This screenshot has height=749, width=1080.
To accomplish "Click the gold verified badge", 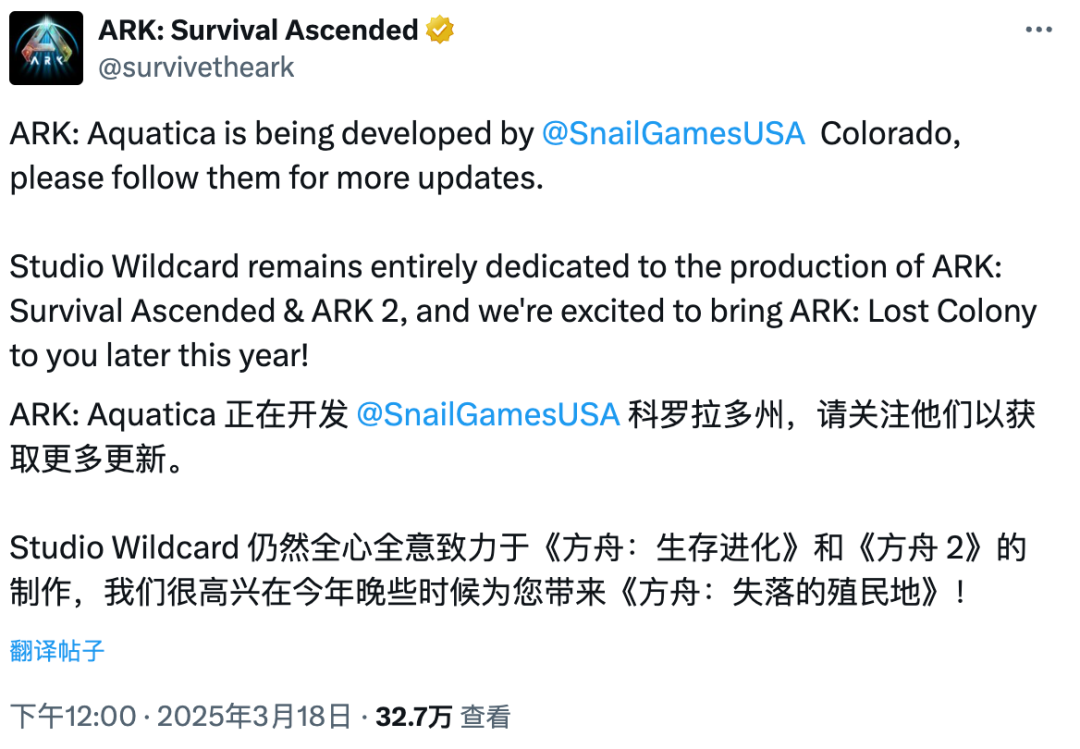I will (440, 31).
